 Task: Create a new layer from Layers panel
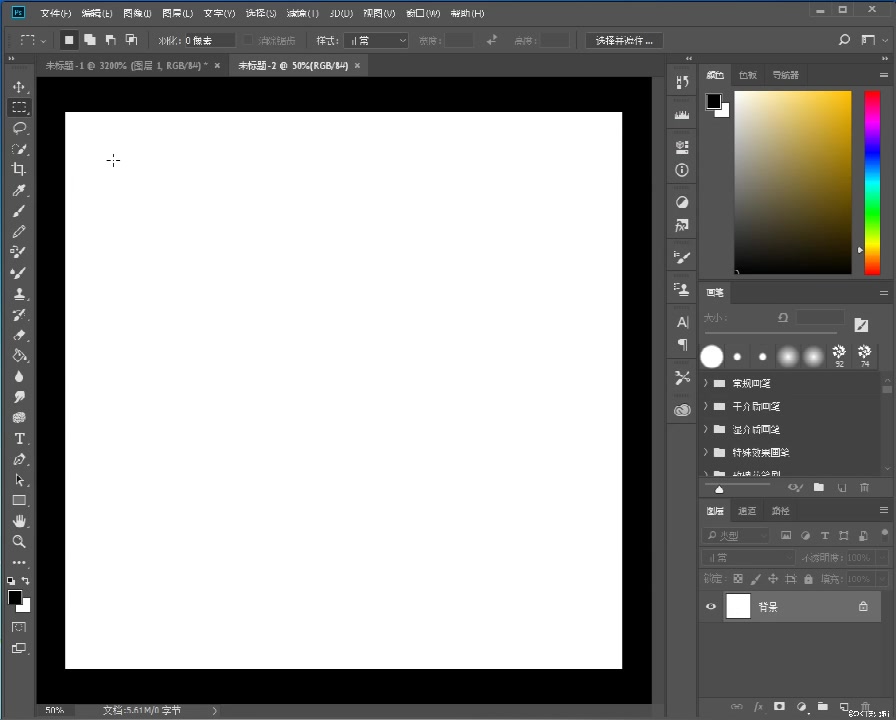click(844, 707)
